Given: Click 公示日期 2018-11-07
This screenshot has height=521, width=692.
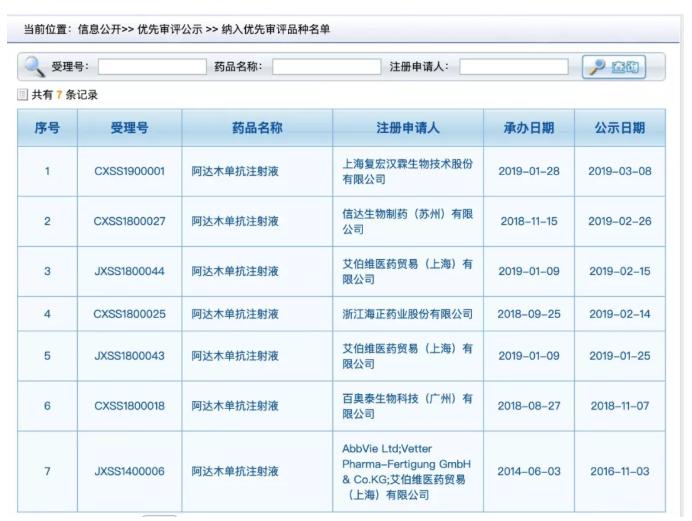Looking at the screenshot, I should click(x=620, y=405).
